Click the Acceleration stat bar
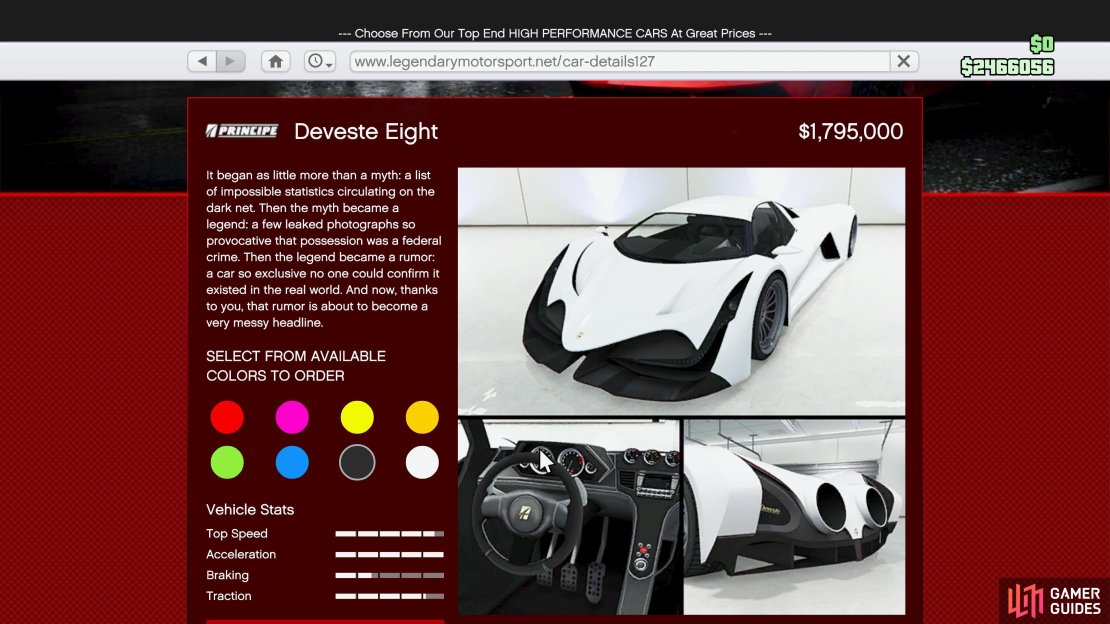This screenshot has height=624, width=1110. coord(389,555)
